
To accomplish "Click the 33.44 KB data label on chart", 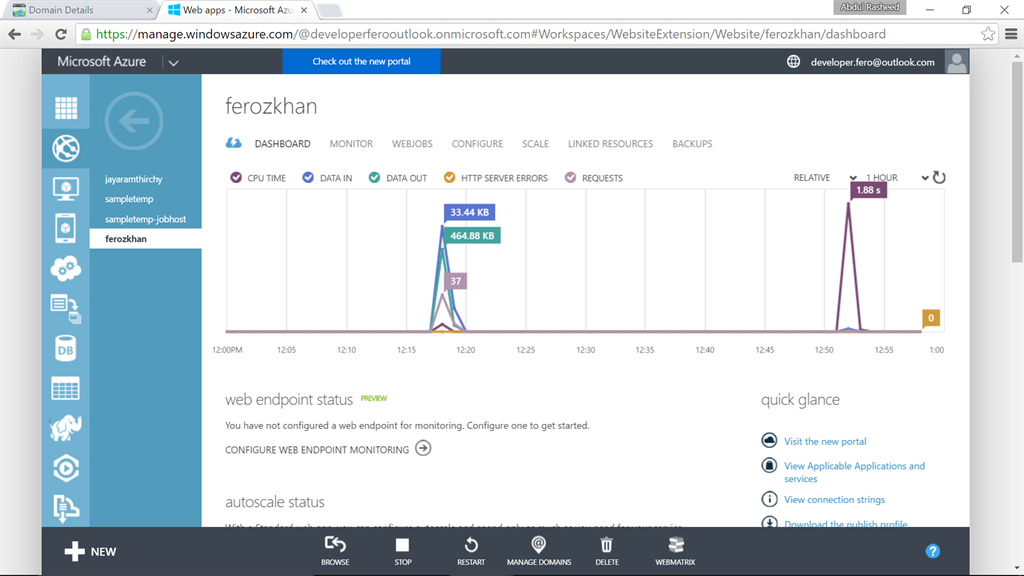I will click(x=470, y=212).
